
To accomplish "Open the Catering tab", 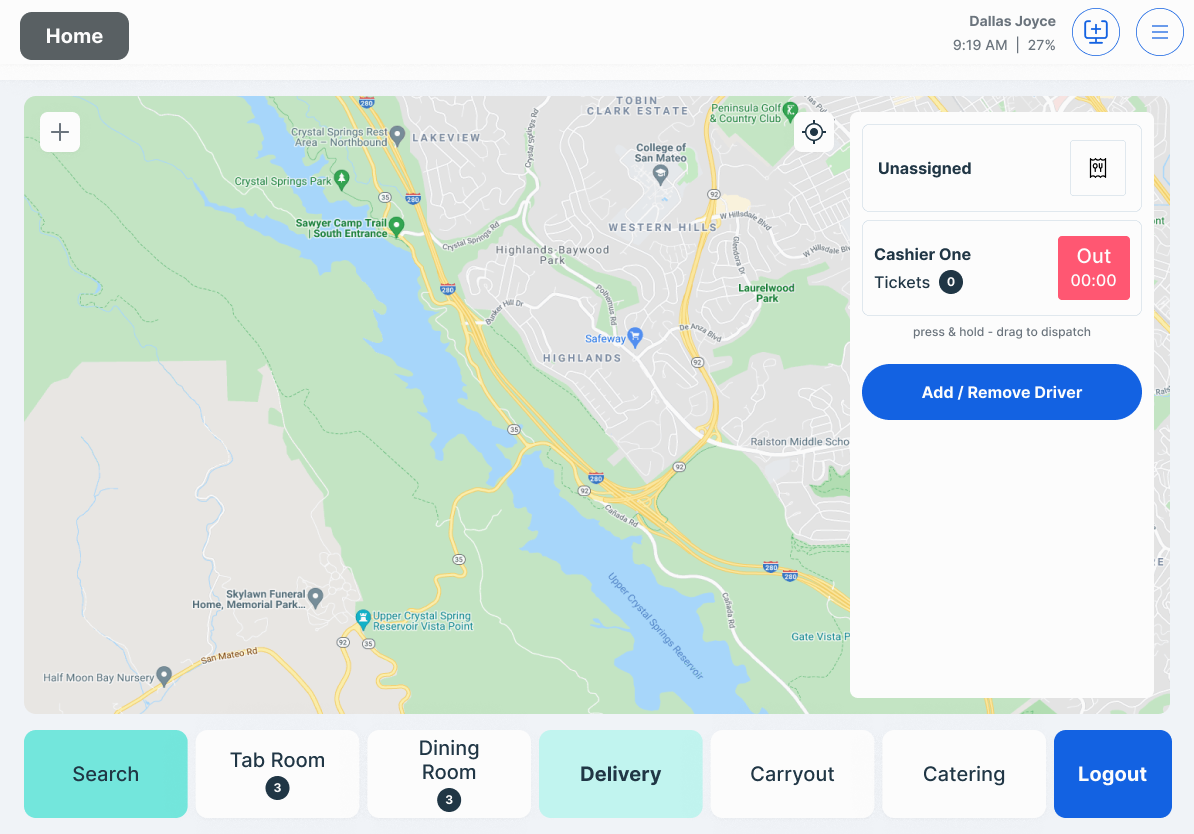I will 963,774.
